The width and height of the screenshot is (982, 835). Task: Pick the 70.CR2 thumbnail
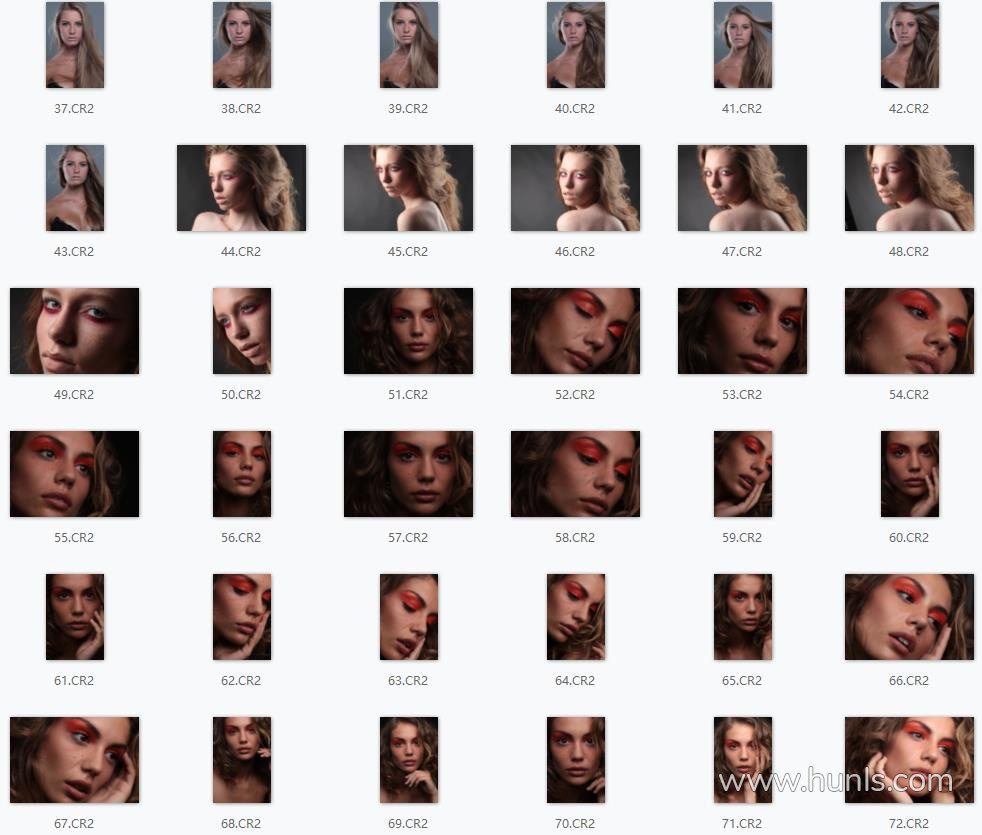(576, 760)
